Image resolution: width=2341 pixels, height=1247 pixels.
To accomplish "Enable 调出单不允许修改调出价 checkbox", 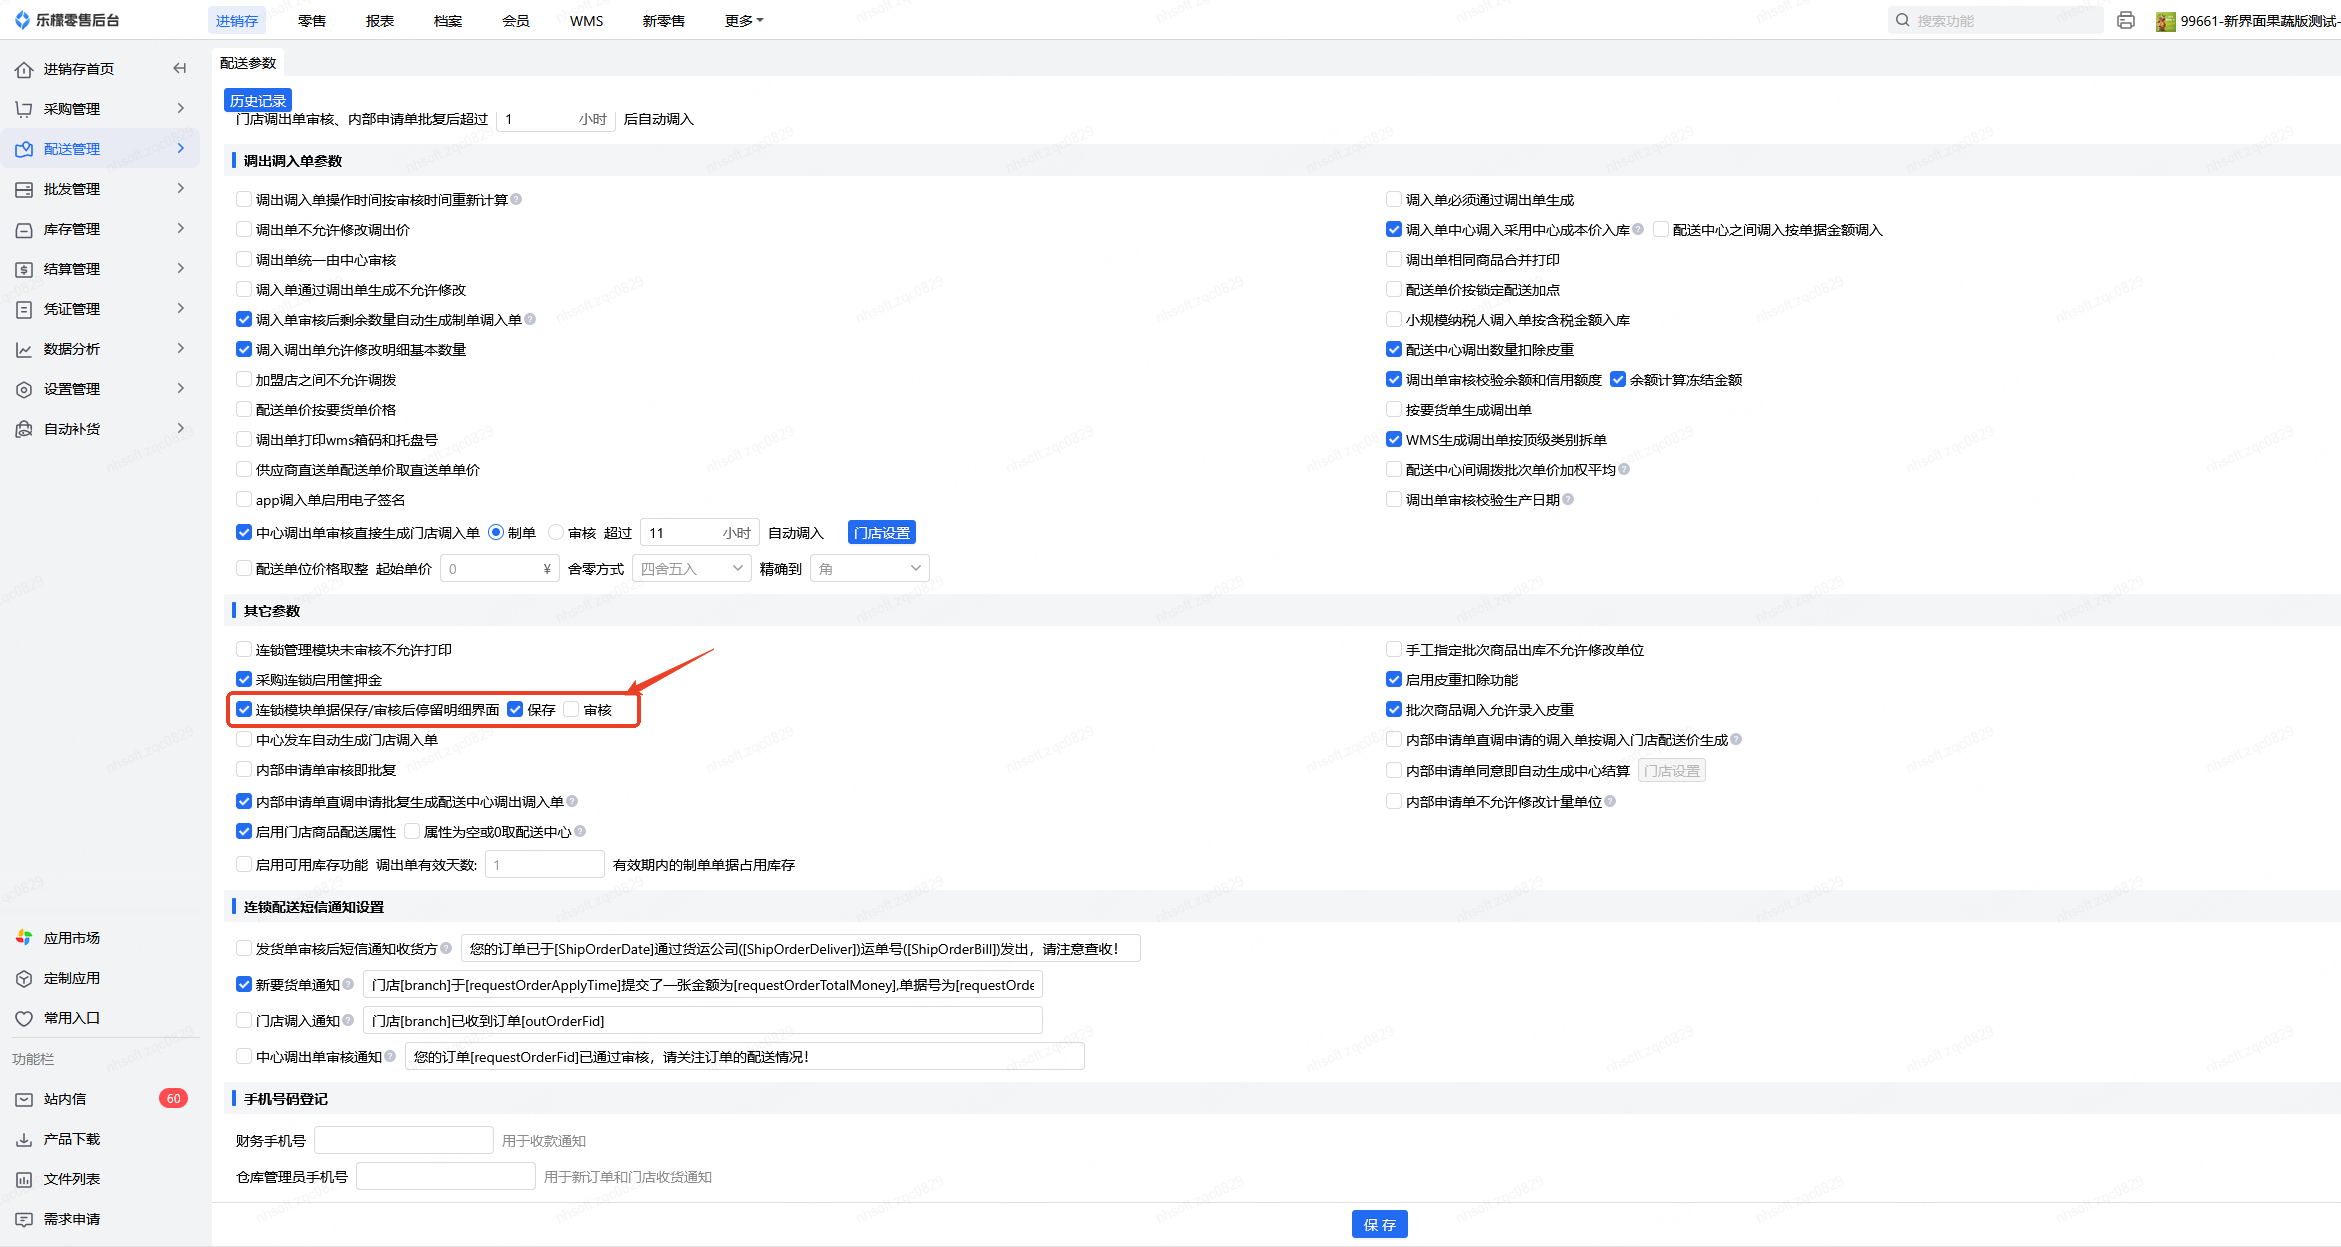I will [x=244, y=229].
